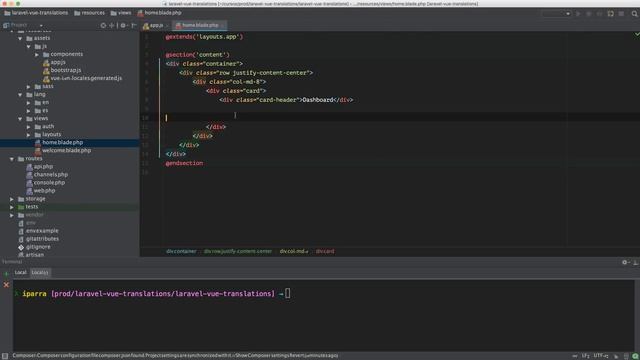The width and height of the screenshot is (640, 360).
Task: Open the .gitignore file
Action: 34,247
